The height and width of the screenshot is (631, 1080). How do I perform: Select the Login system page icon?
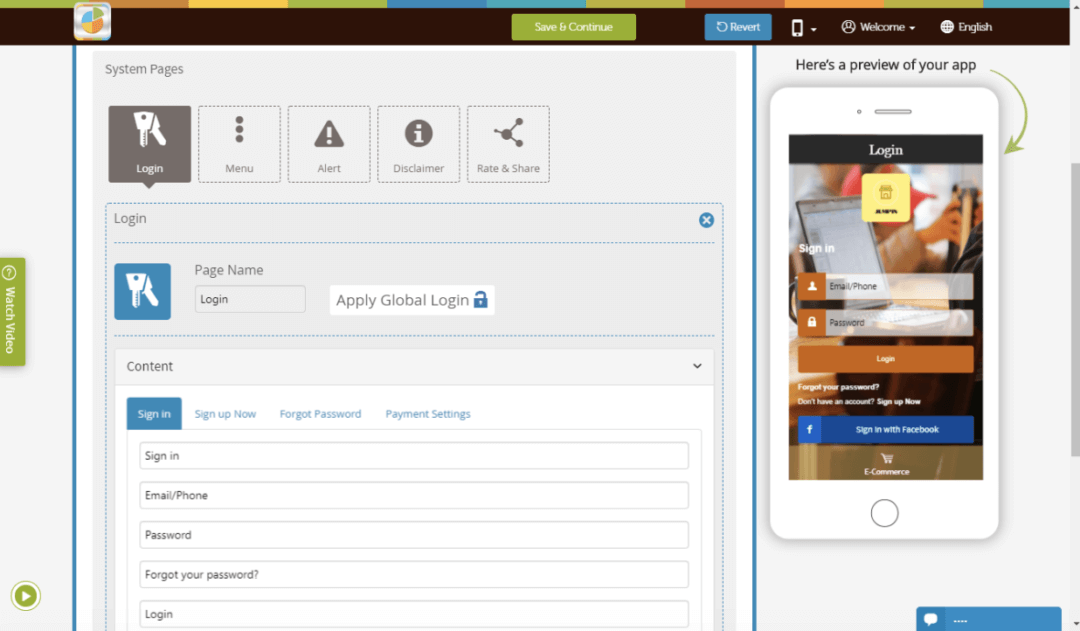(149, 144)
